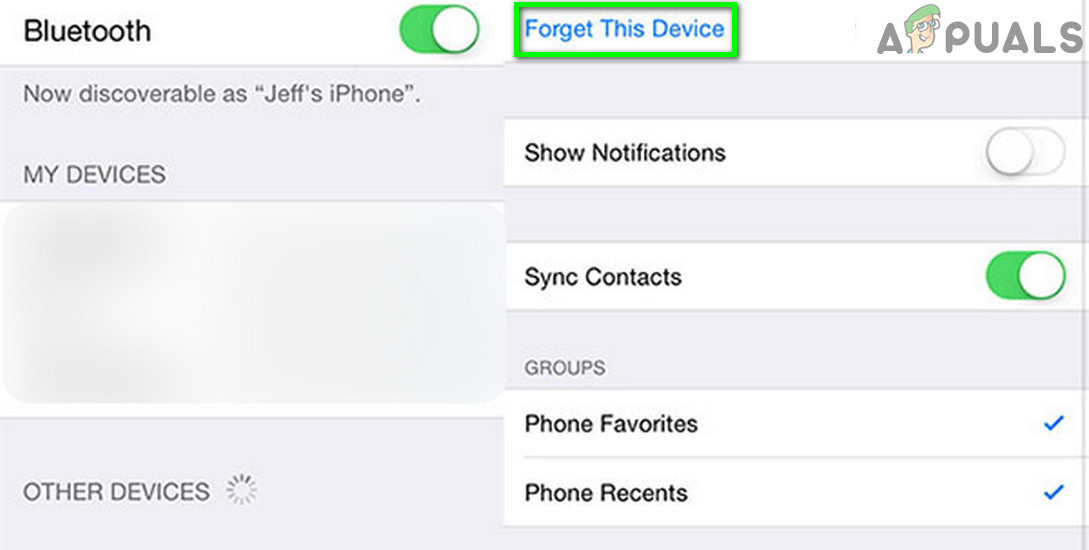Screen dimensions: 1089x550
Task: Turn off the Bluetooth switch
Action: point(440,31)
